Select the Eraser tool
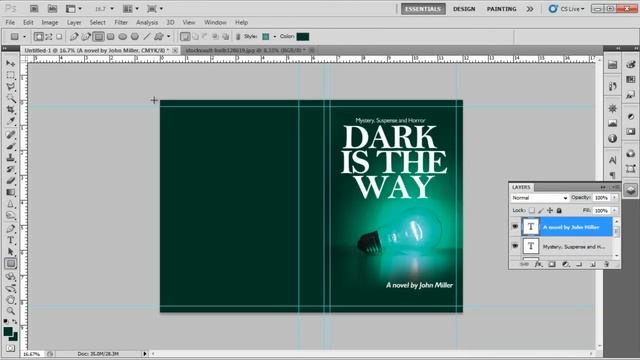The image size is (640, 360). coord(11,180)
